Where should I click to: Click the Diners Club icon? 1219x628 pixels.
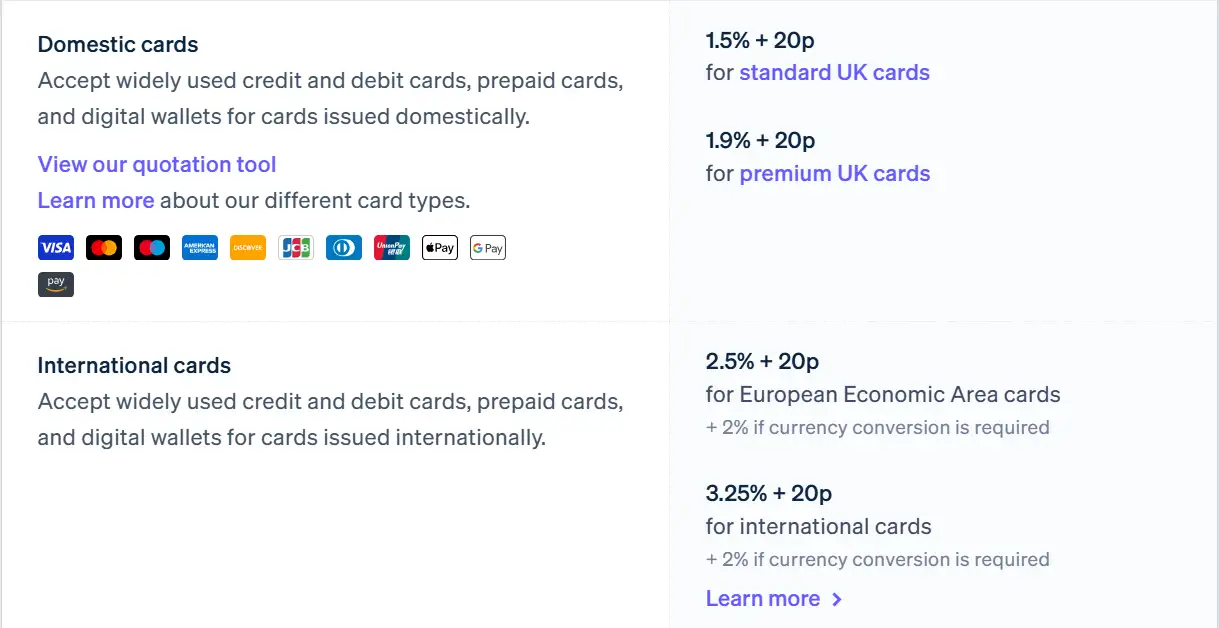(344, 248)
